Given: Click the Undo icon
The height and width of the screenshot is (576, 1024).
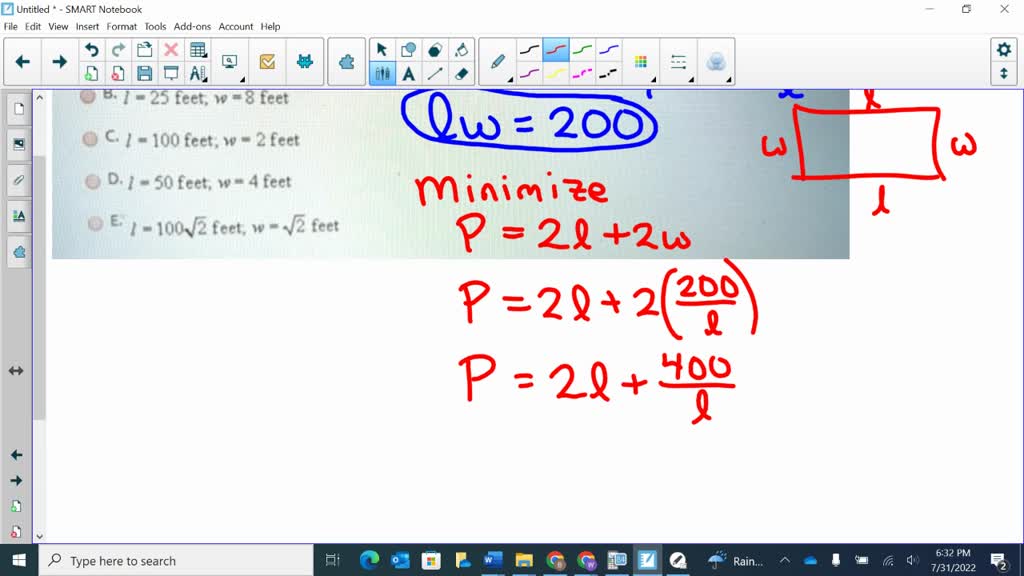Looking at the screenshot, I should (92, 49).
